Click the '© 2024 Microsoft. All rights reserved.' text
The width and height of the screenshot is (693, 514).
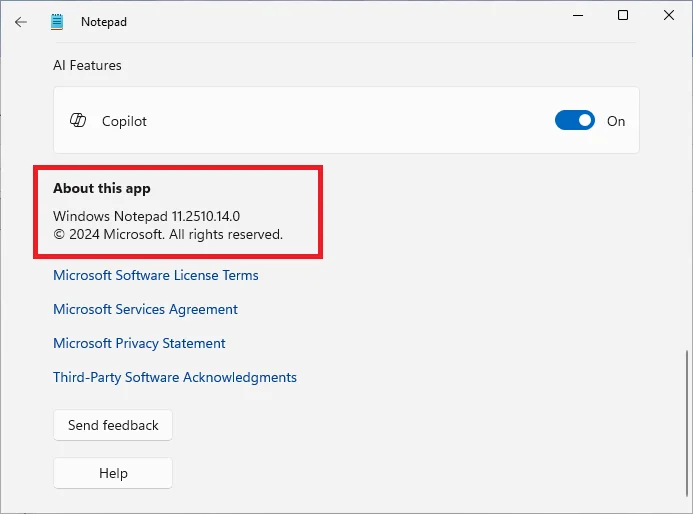pos(168,234)
